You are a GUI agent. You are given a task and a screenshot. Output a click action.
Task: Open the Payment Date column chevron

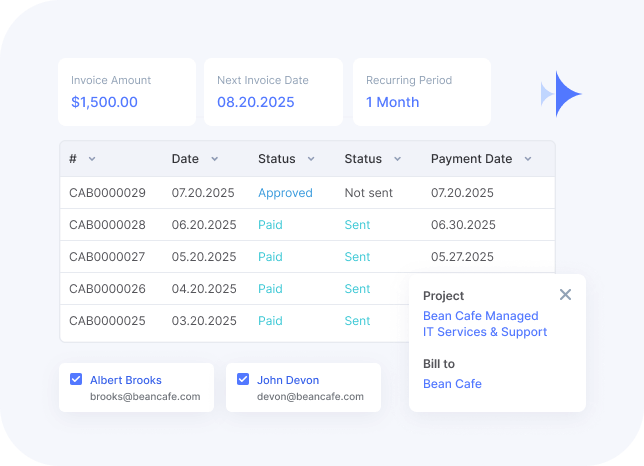tap(527, 159)
